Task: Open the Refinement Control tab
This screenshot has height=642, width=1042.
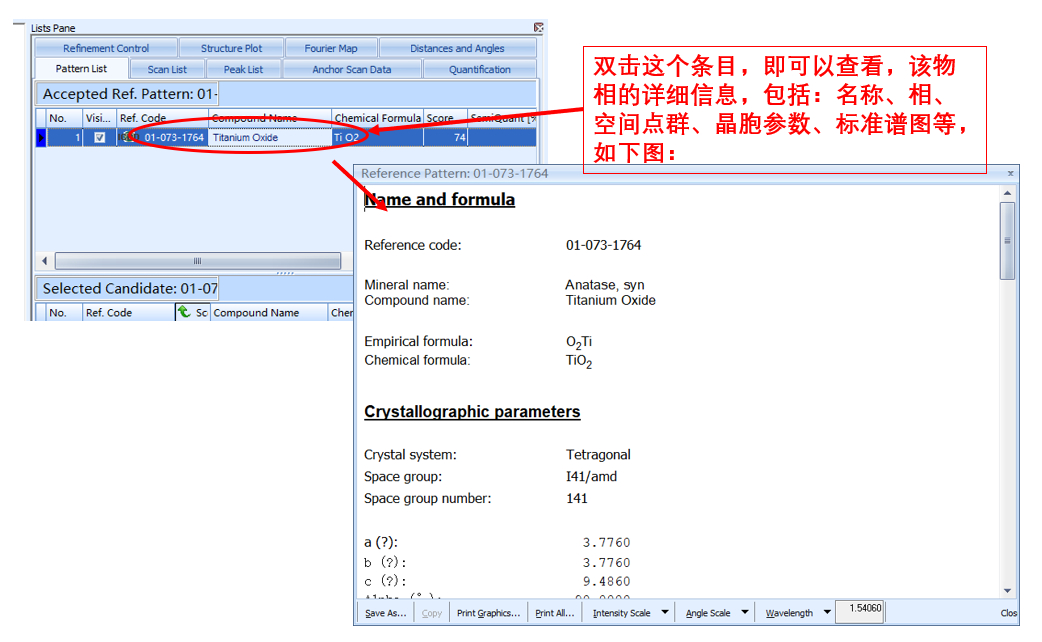Action: pyautogui.click(x=105, y=47)
